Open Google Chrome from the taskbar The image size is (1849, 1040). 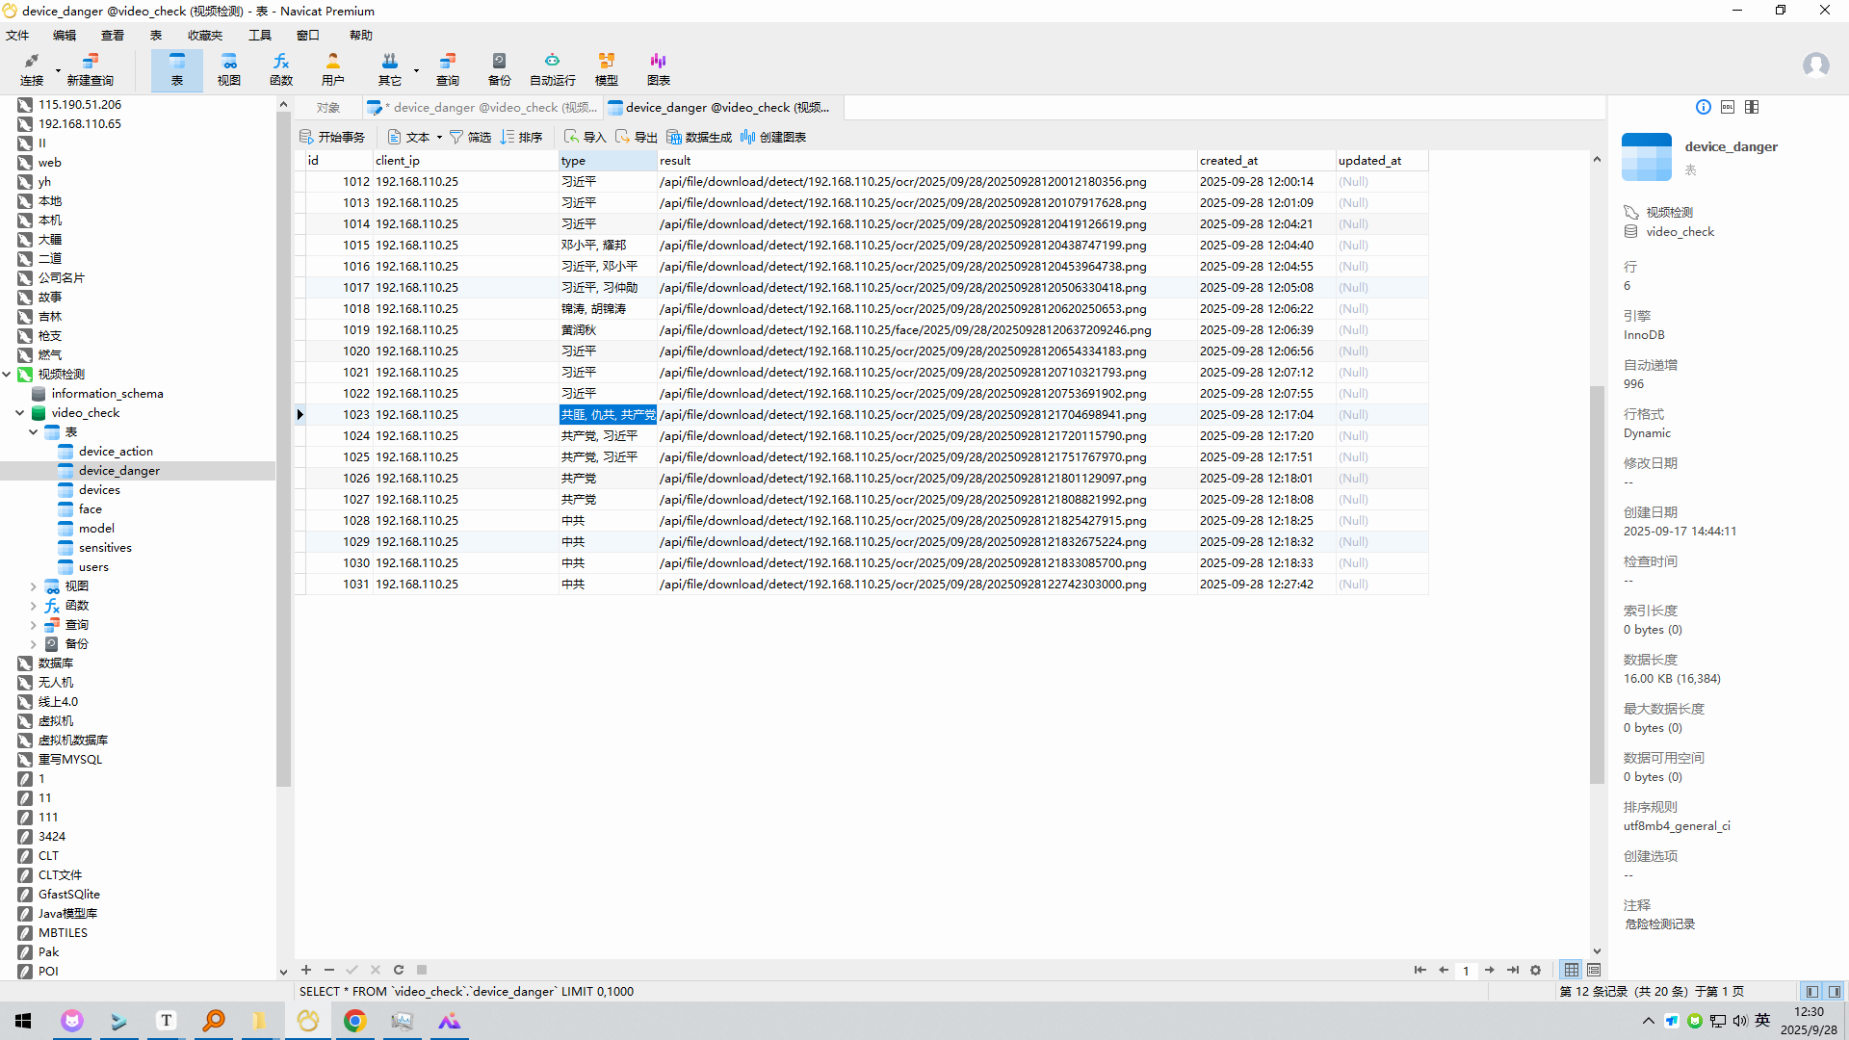tap(355, 1021)
